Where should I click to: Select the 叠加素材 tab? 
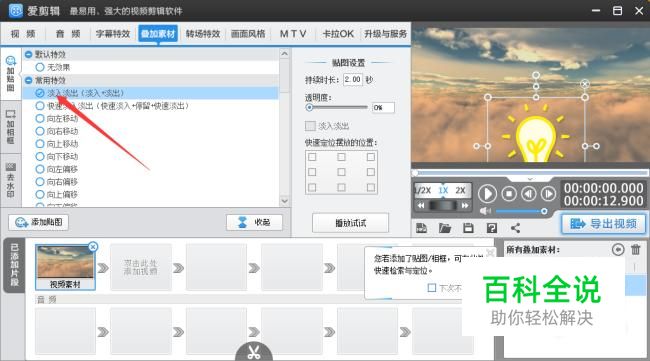[x=158, y=34]
